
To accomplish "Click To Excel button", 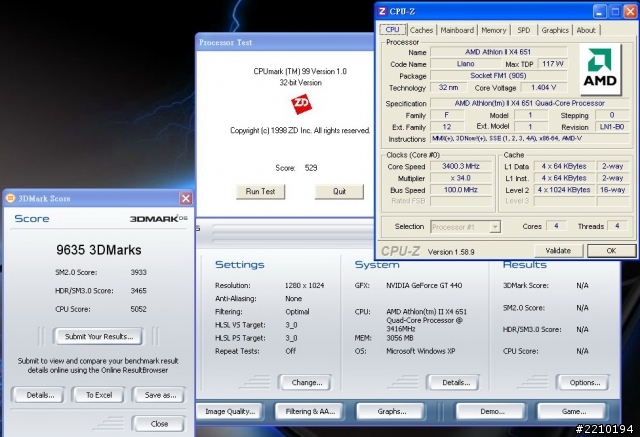I will [x=99, y=395].
